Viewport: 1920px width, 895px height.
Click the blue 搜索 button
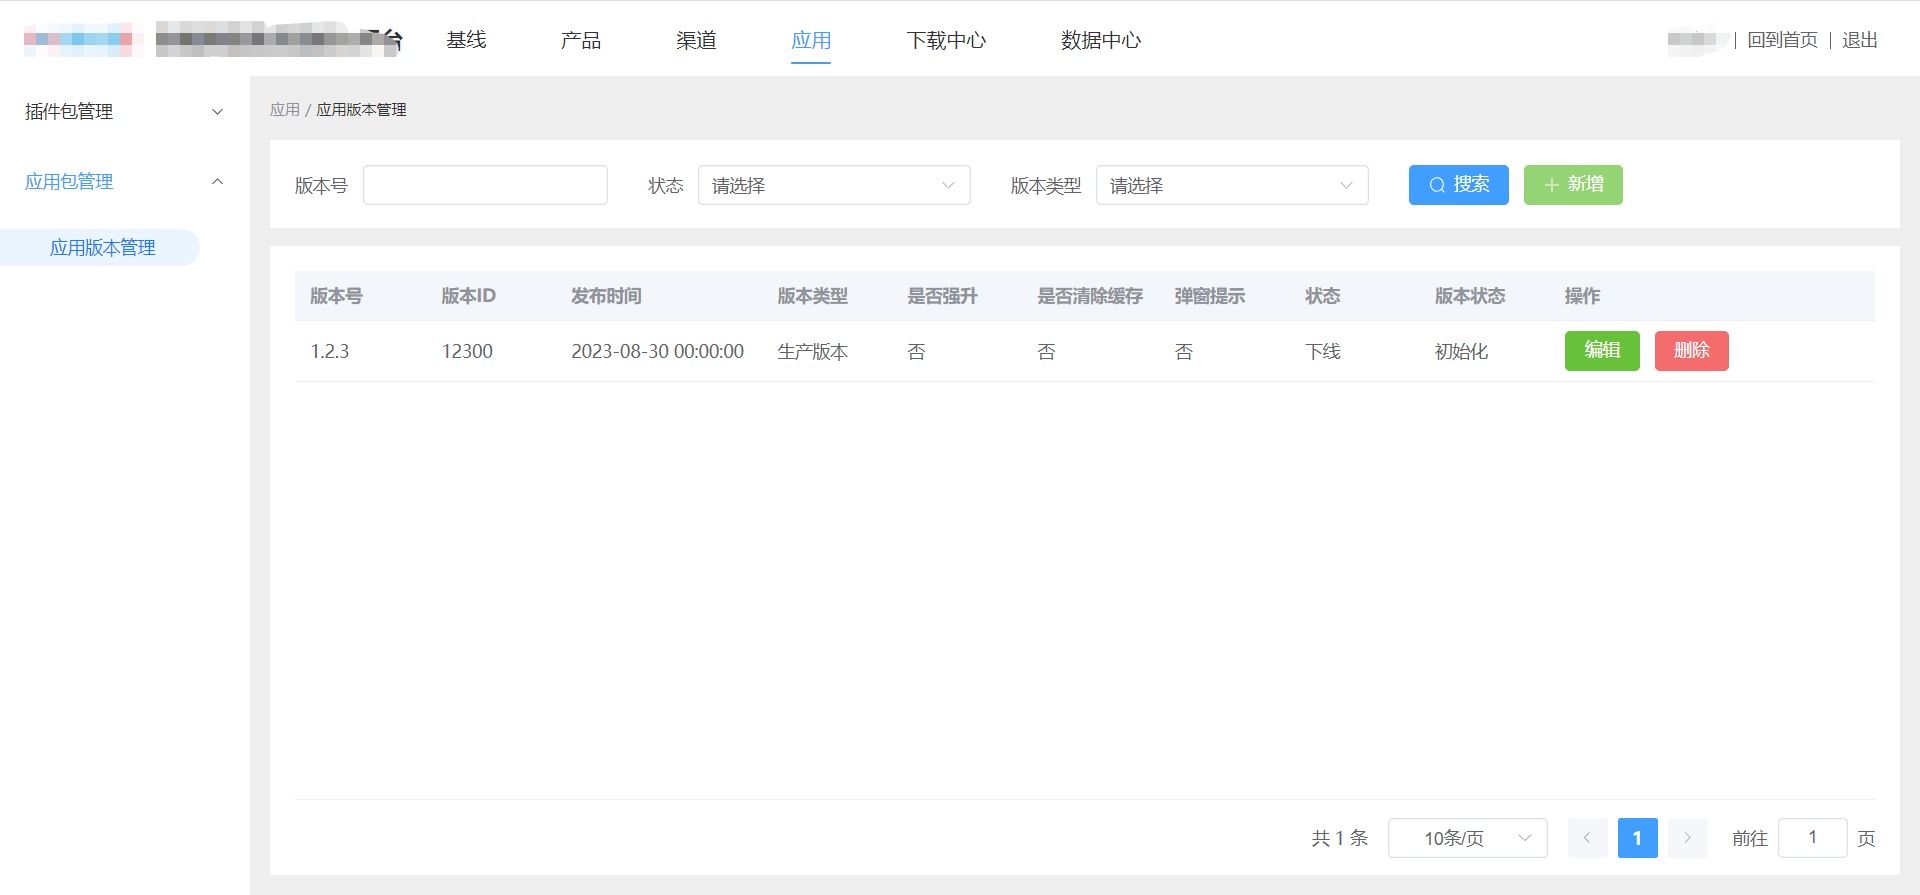click(1459, 185)
